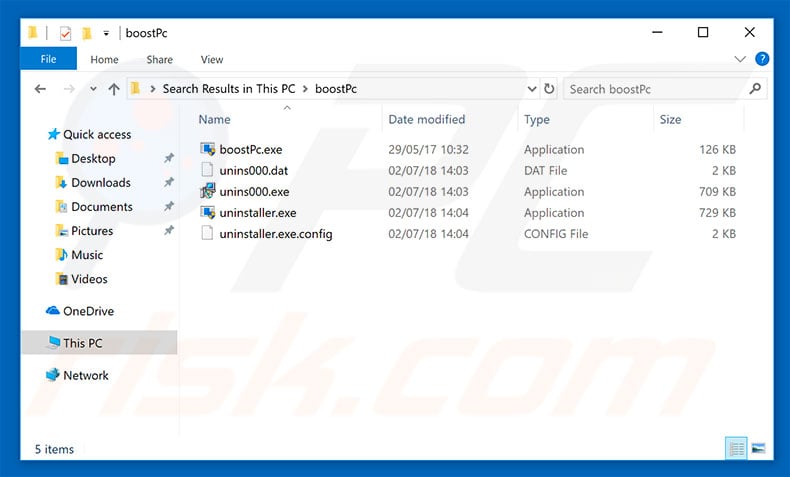Open the File menu

point(48,59)
